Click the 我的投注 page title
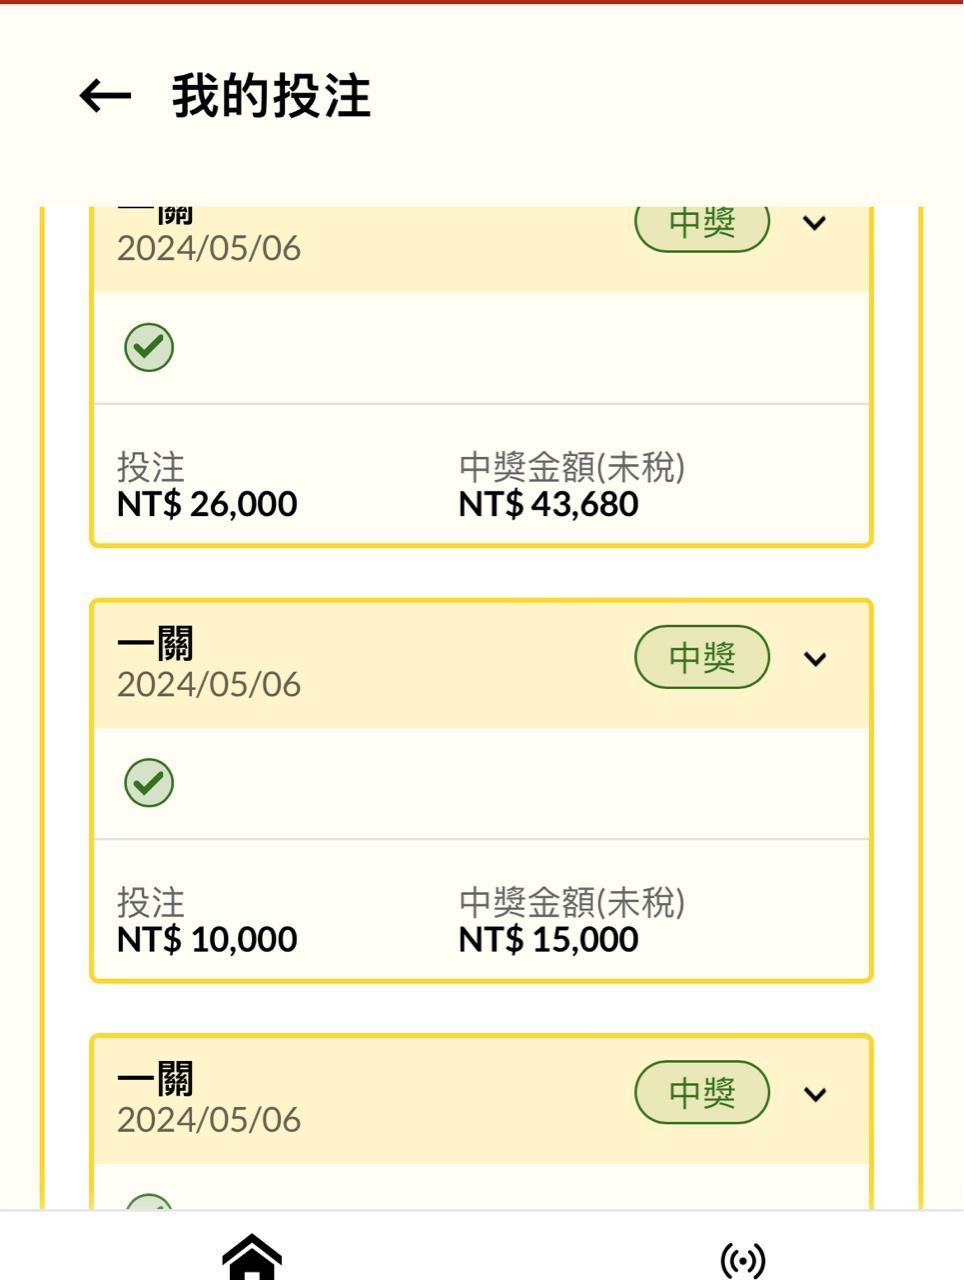 pos(271,97)
